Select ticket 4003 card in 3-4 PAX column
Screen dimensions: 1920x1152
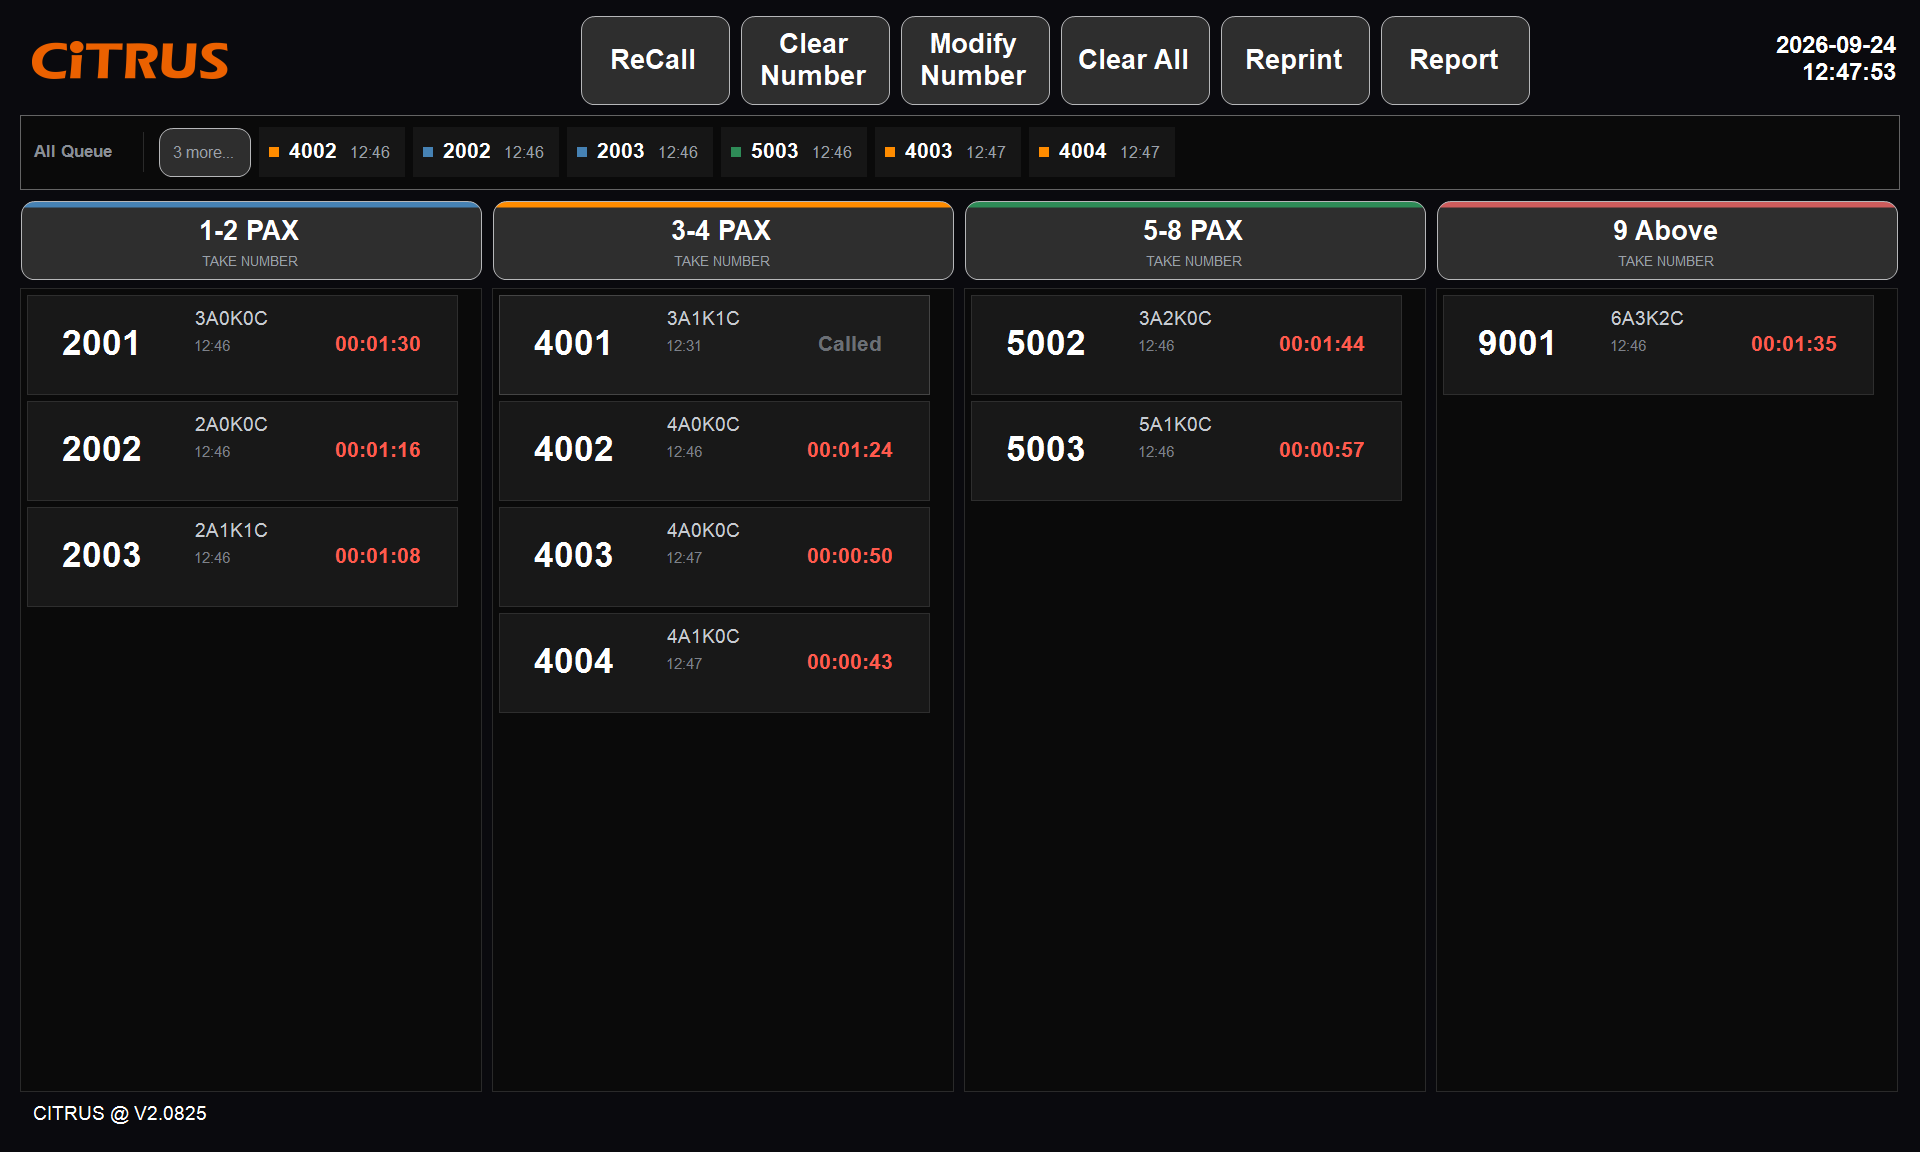click(x=714, y=556)
